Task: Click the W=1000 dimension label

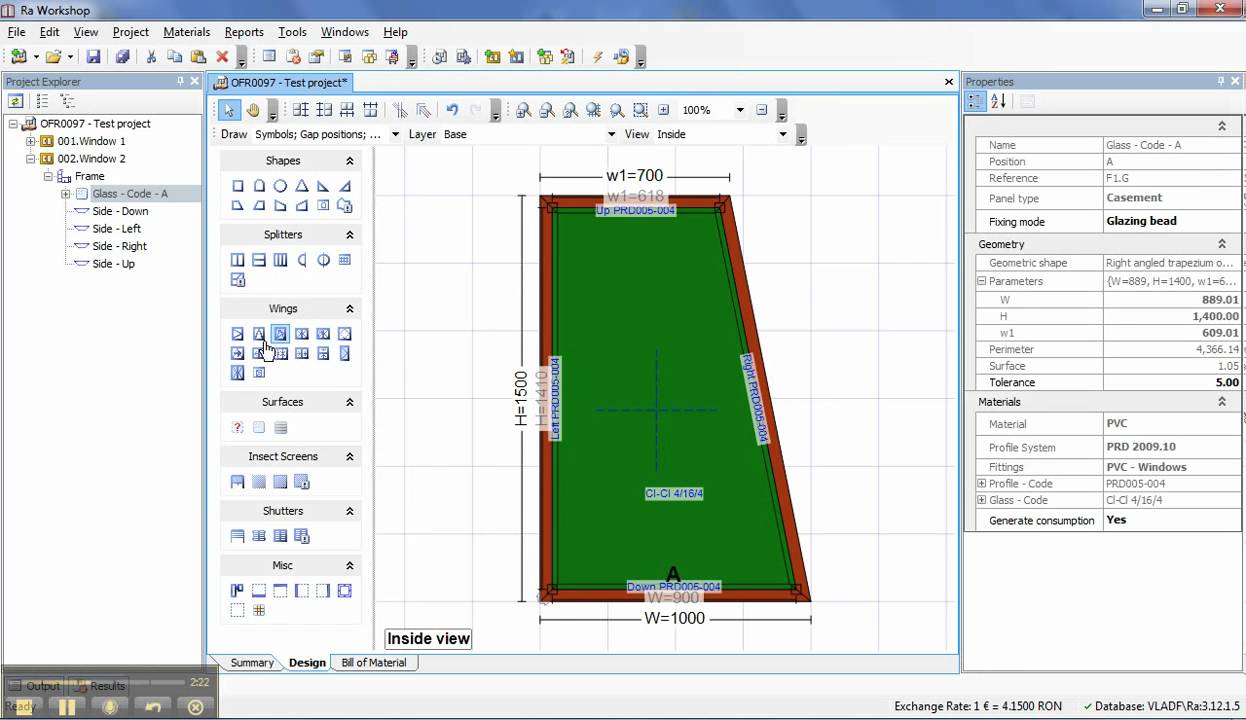Action: pos(674,618)
